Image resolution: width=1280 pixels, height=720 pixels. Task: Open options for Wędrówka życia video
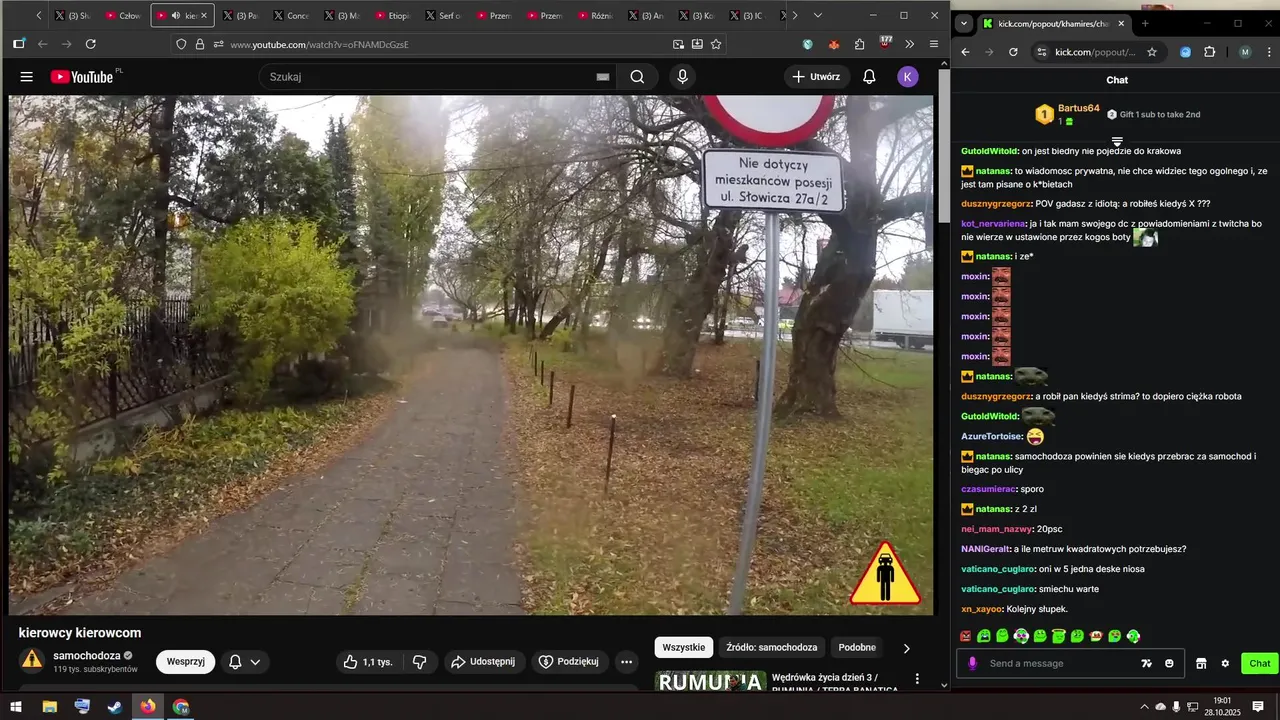(x=917, y=679)
